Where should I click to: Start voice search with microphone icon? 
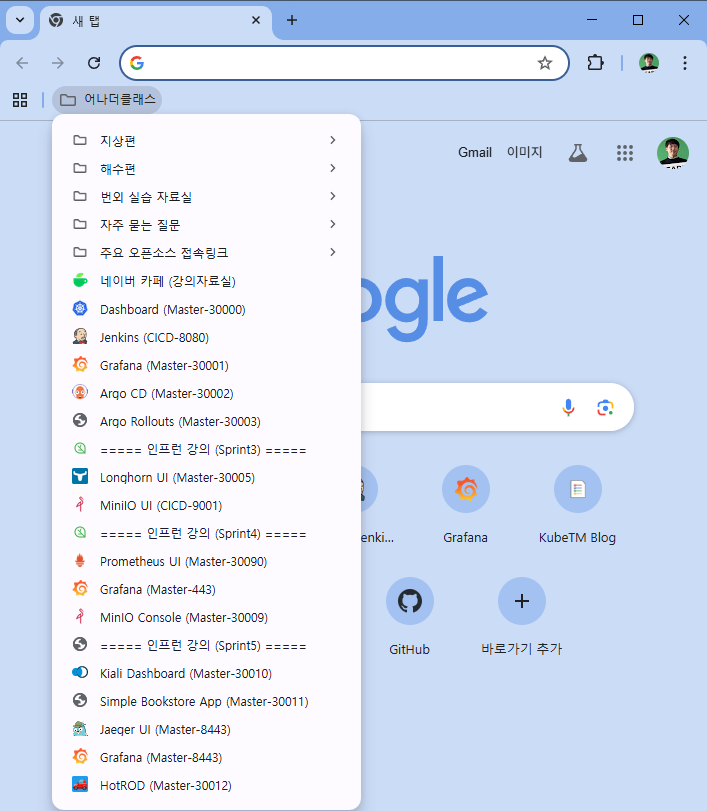(568, 407)
